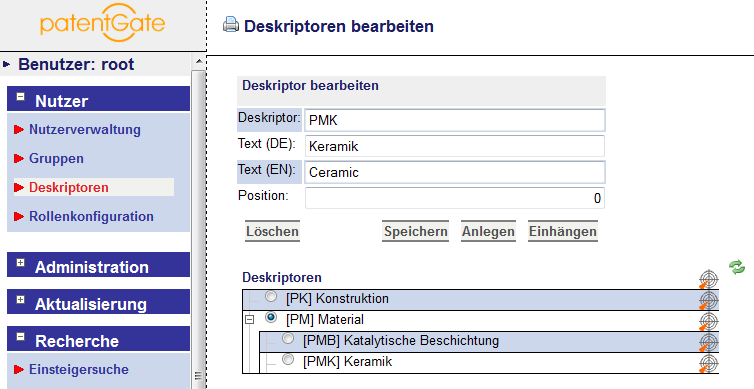Click the Löschen button
Screen dimensions: 754x389
tap(272, 231)
